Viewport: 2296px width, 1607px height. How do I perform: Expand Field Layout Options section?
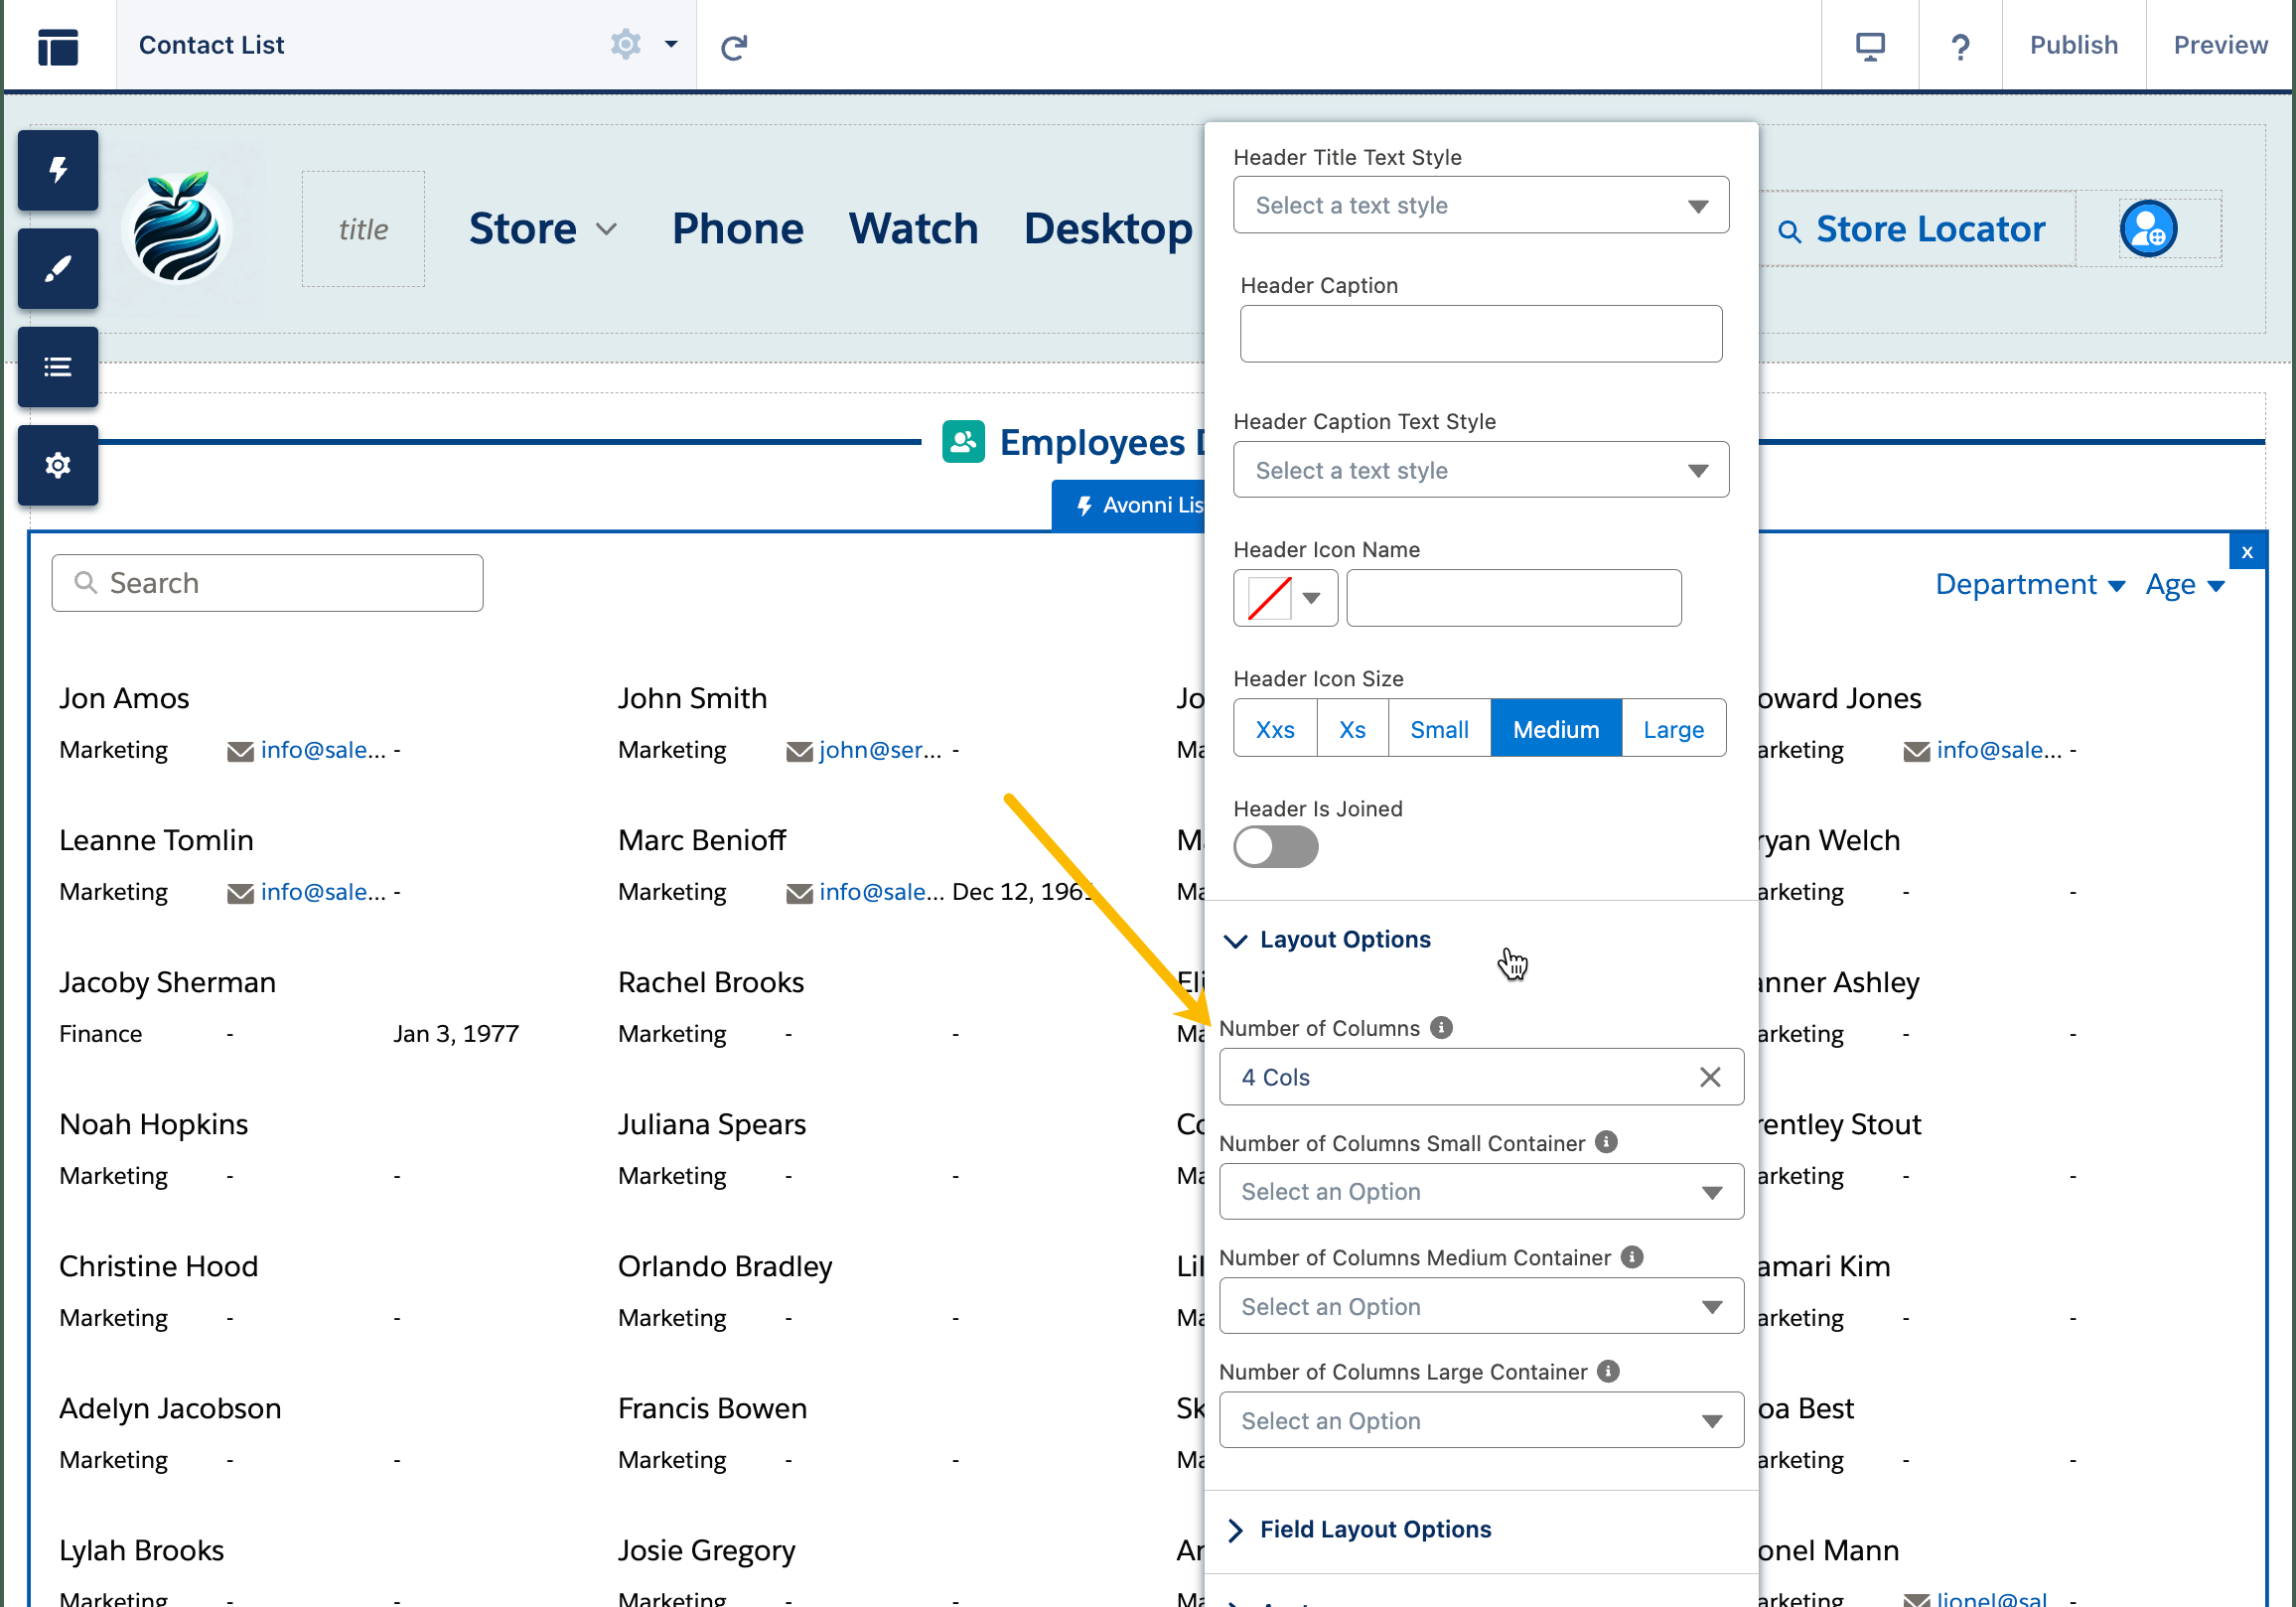pos(1374,1529)
